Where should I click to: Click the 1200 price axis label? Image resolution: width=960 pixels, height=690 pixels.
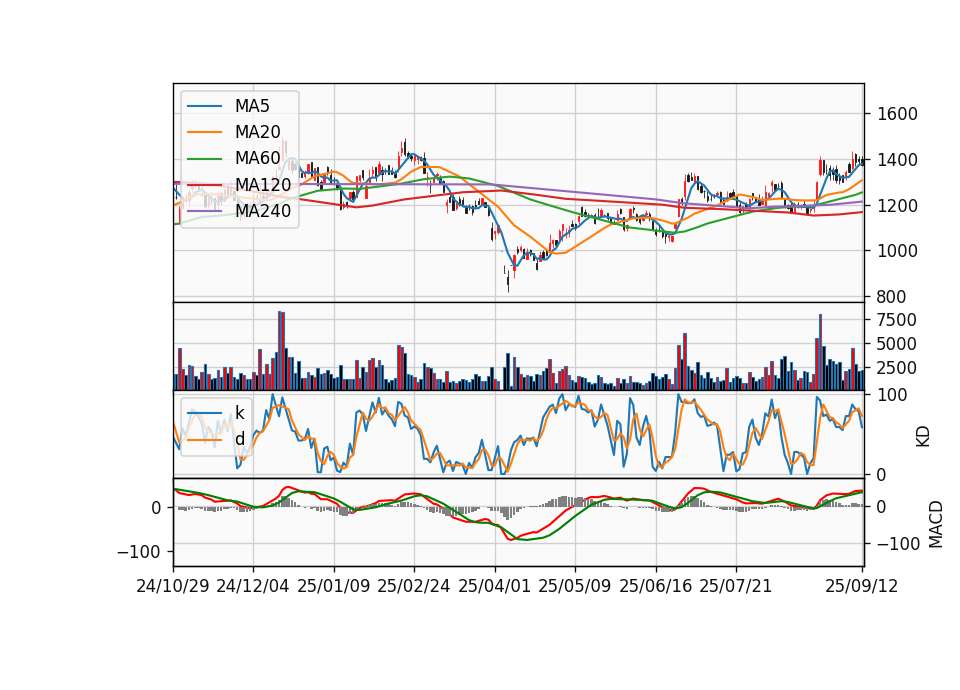pos(897,206)
